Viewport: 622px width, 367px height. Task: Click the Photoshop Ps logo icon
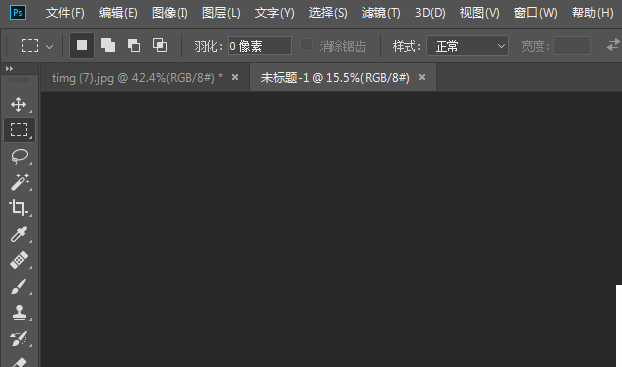(18, 13)
